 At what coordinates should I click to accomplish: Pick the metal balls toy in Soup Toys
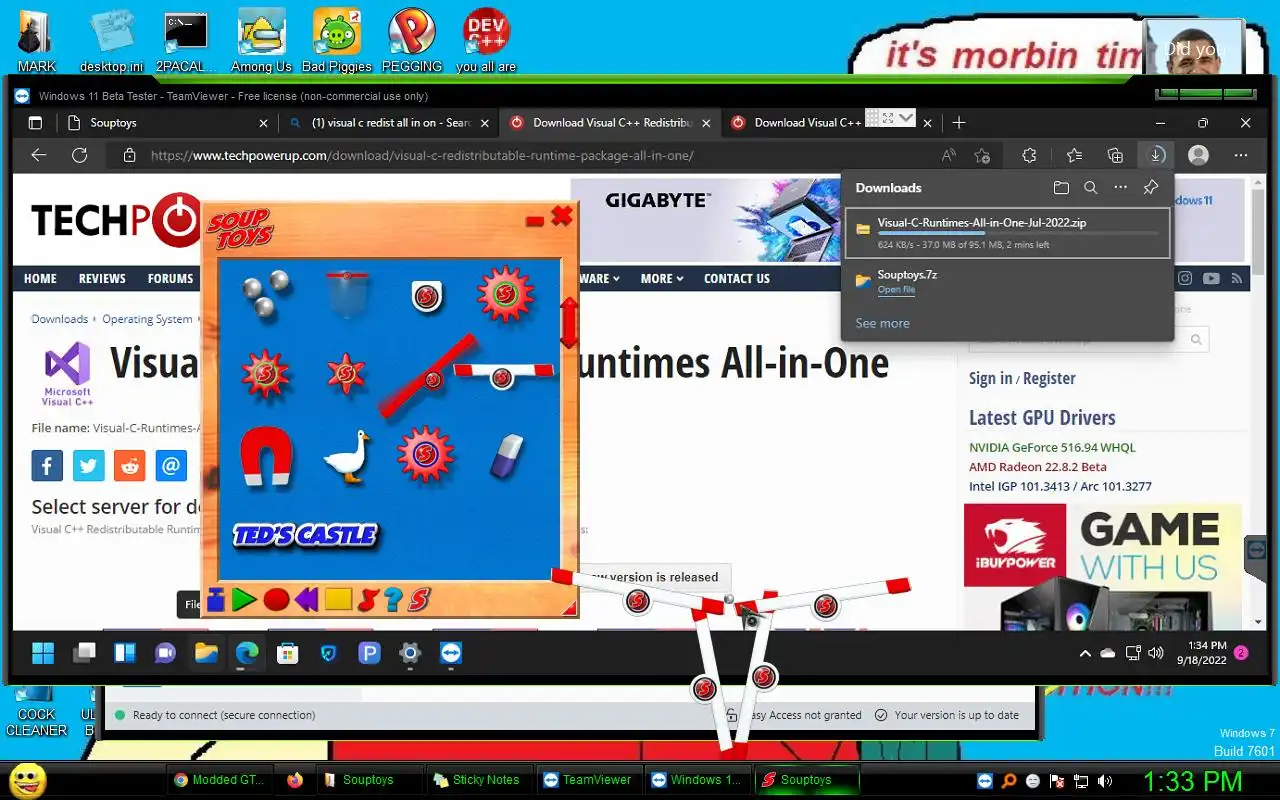point(266,293)
